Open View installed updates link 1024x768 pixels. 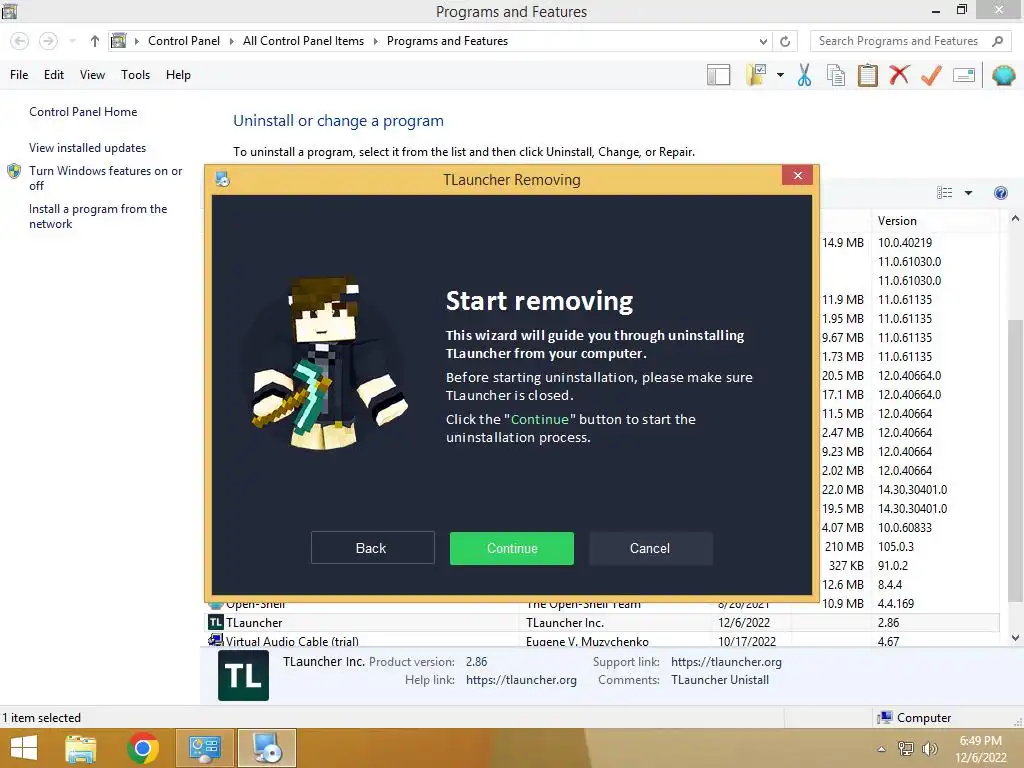coord(88,148)
